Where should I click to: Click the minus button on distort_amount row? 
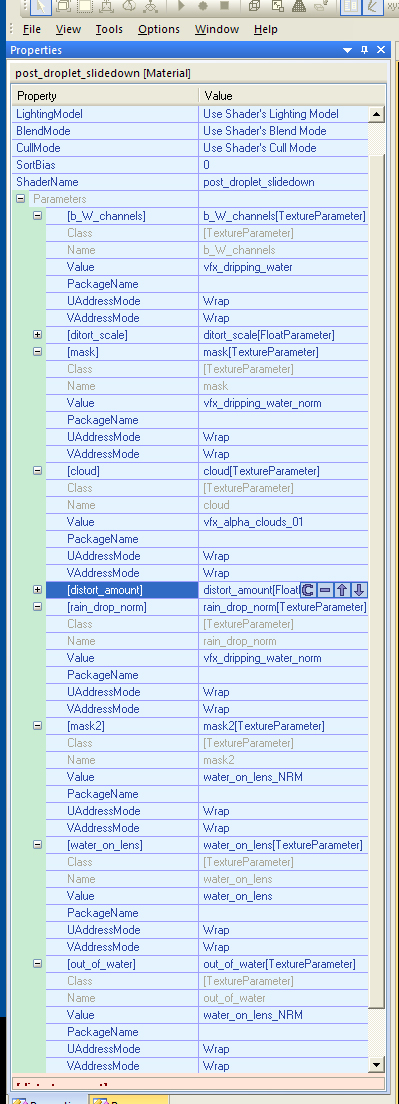point(324,590)
